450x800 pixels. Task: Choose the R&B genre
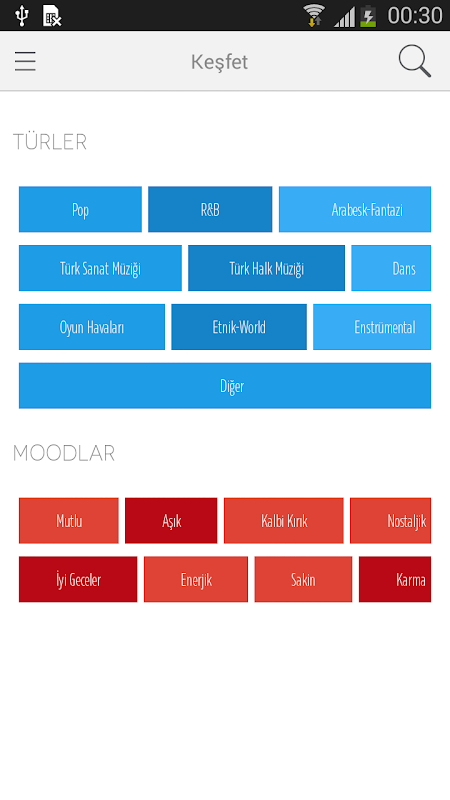[210, 209]
